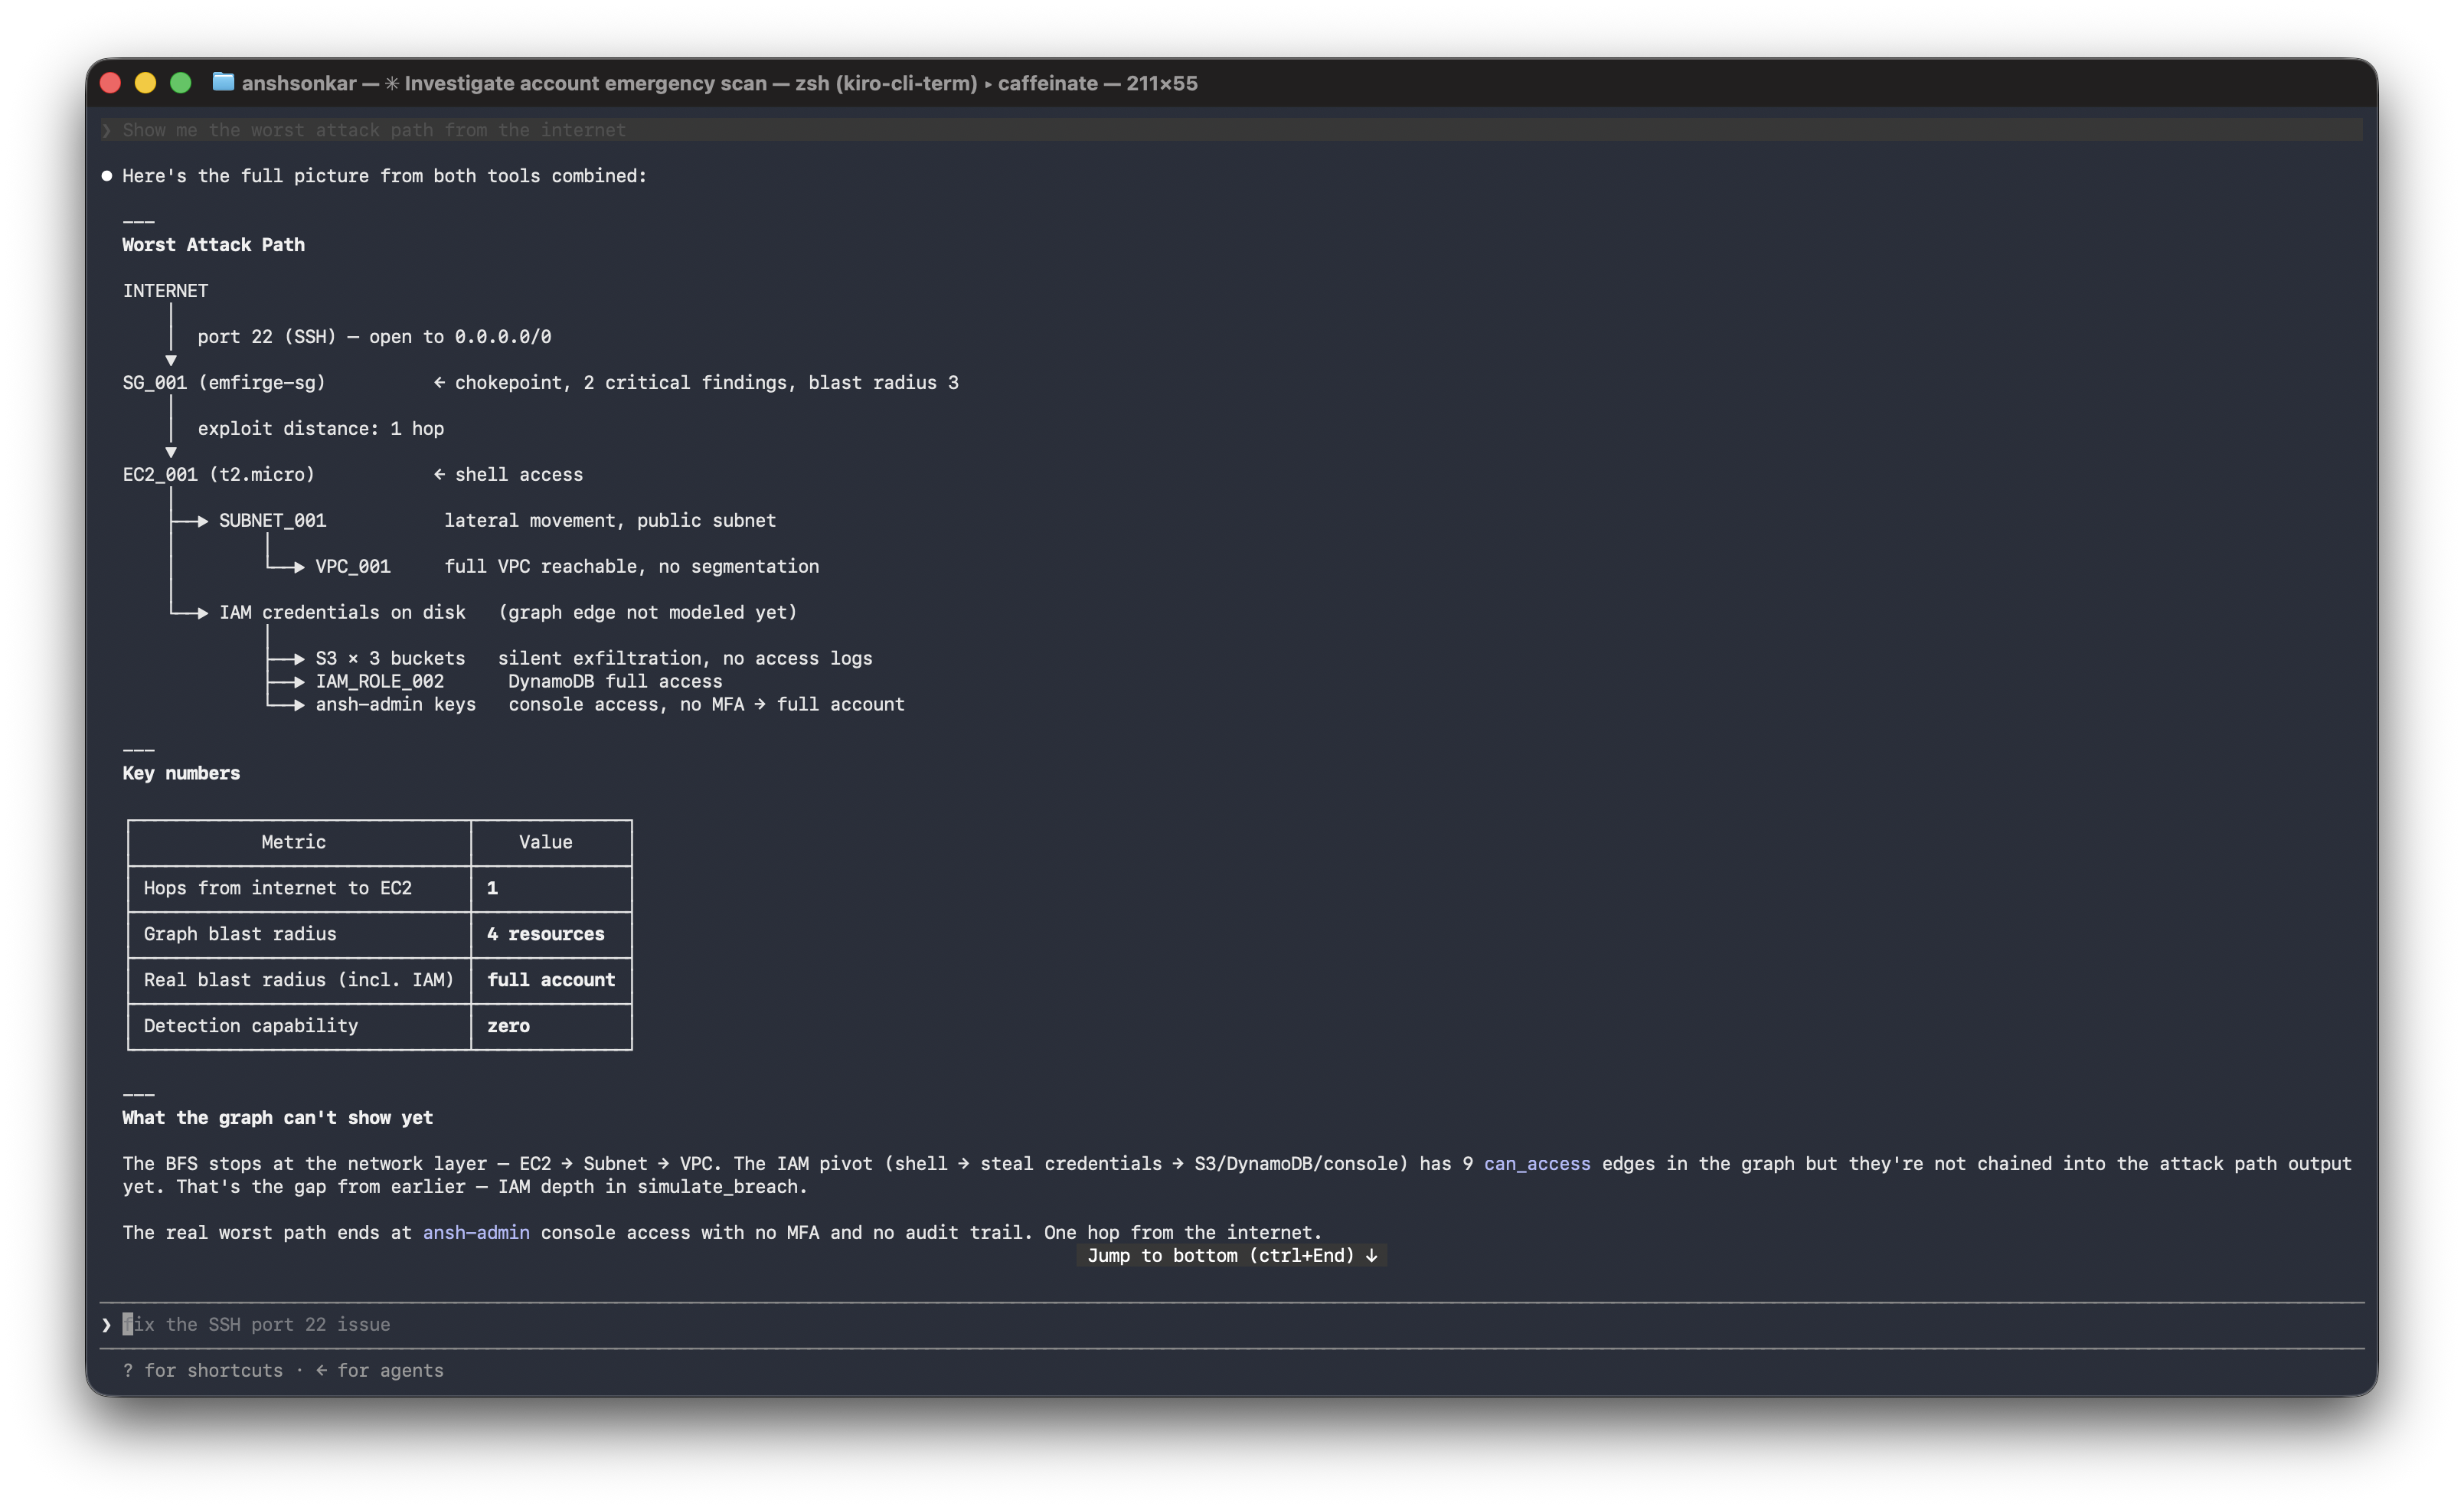Click the "Metric" table header
Viewport: 2464px width, 1510px height.
(x=294, y=842)
